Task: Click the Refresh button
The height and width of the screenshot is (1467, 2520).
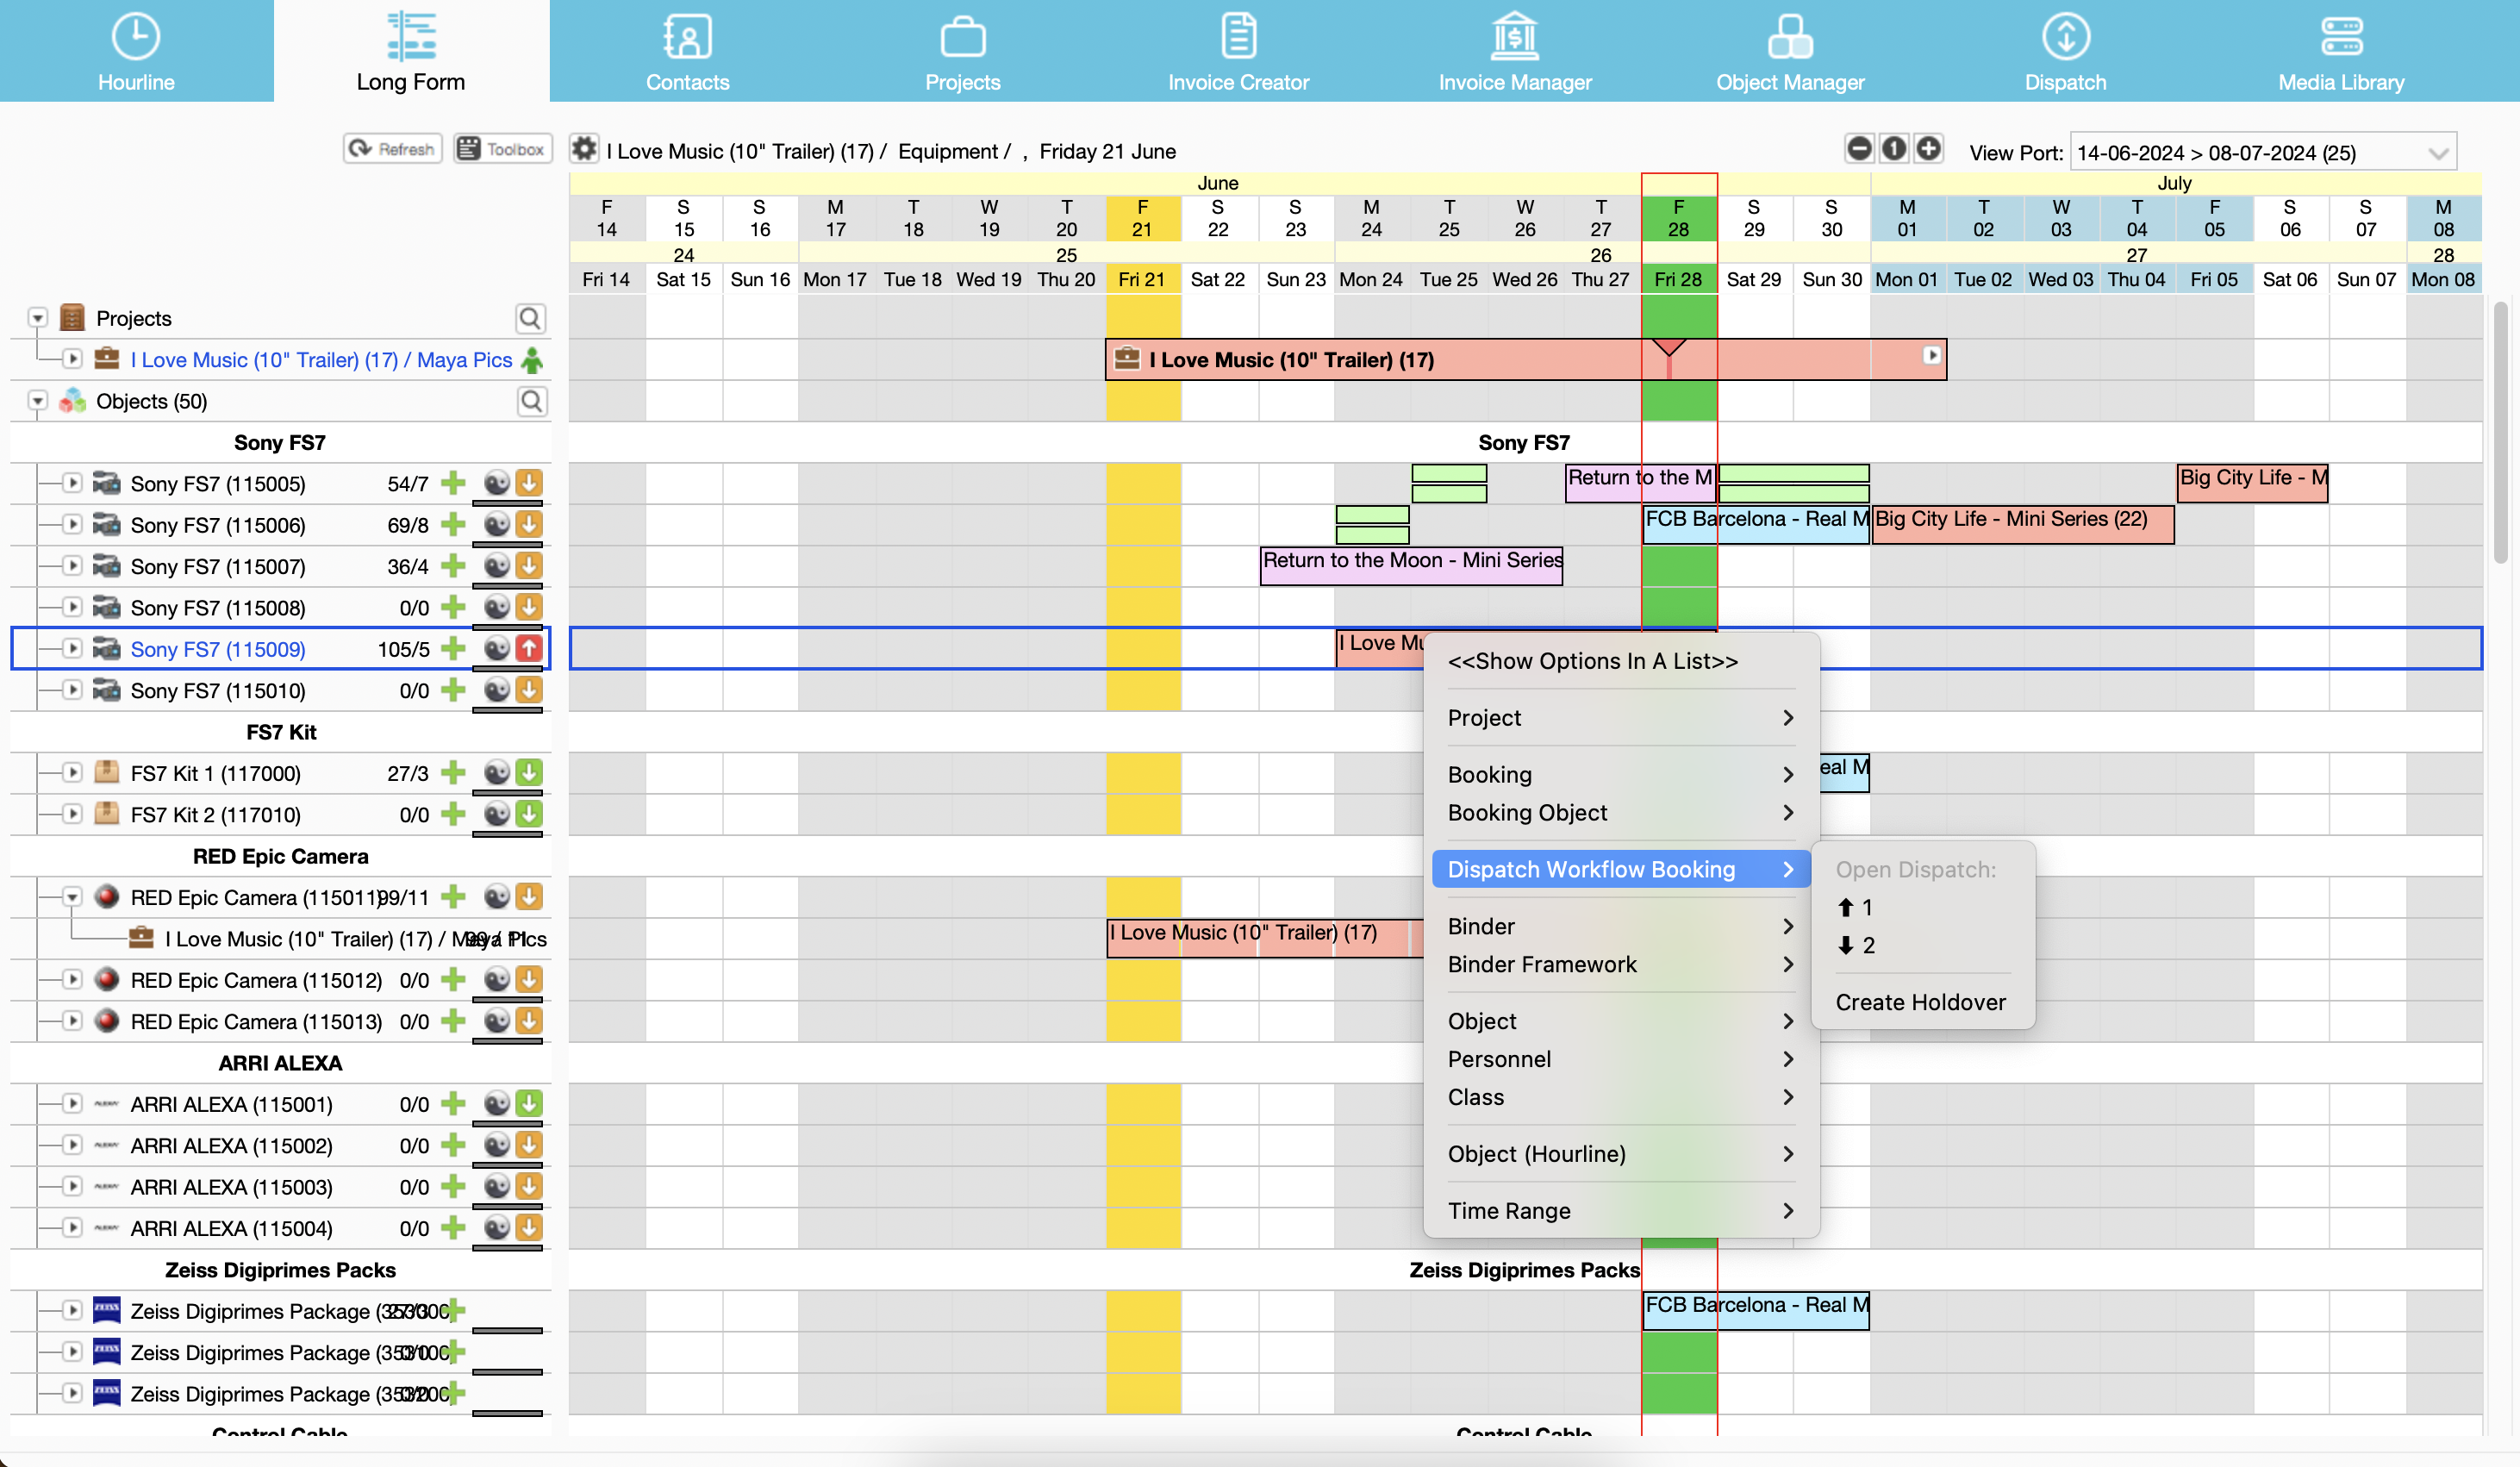Action: coord(393,149)
